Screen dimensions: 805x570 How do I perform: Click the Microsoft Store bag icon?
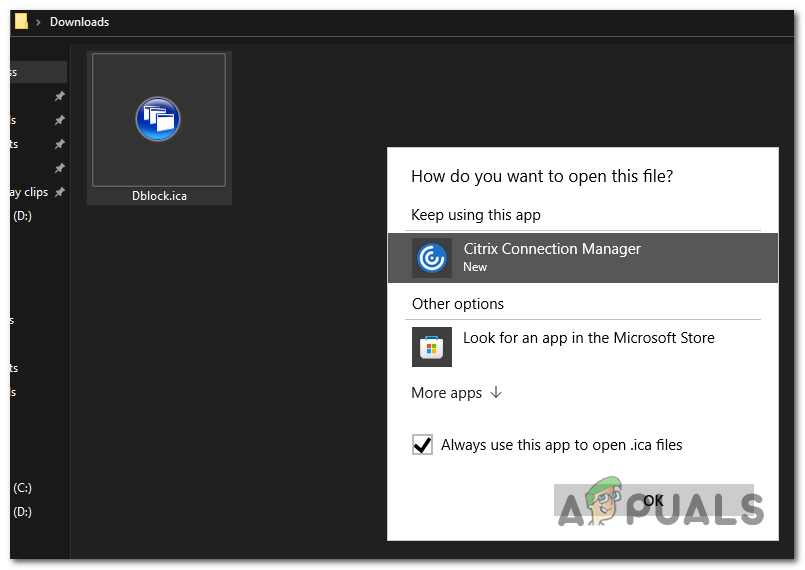point(432,347)
